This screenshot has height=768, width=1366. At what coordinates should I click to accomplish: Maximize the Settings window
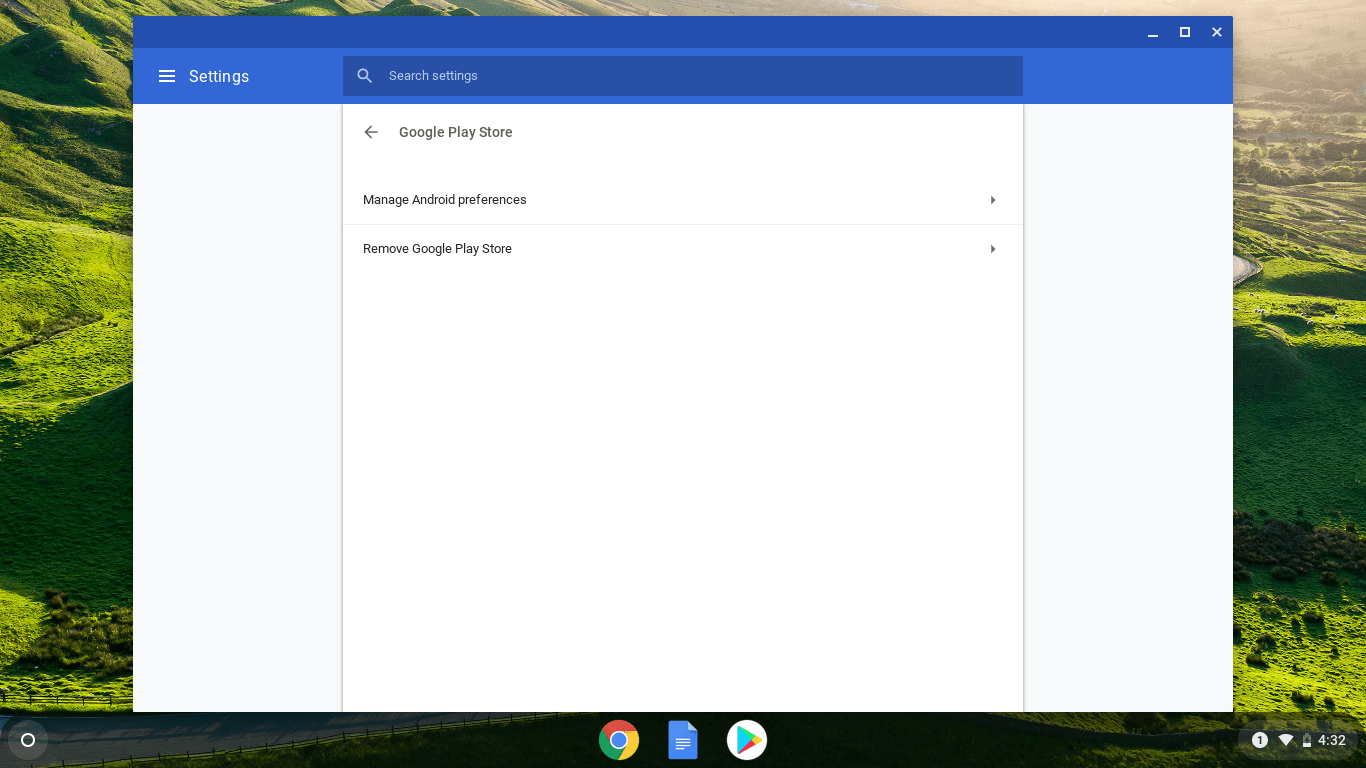tap(1185, 32)
